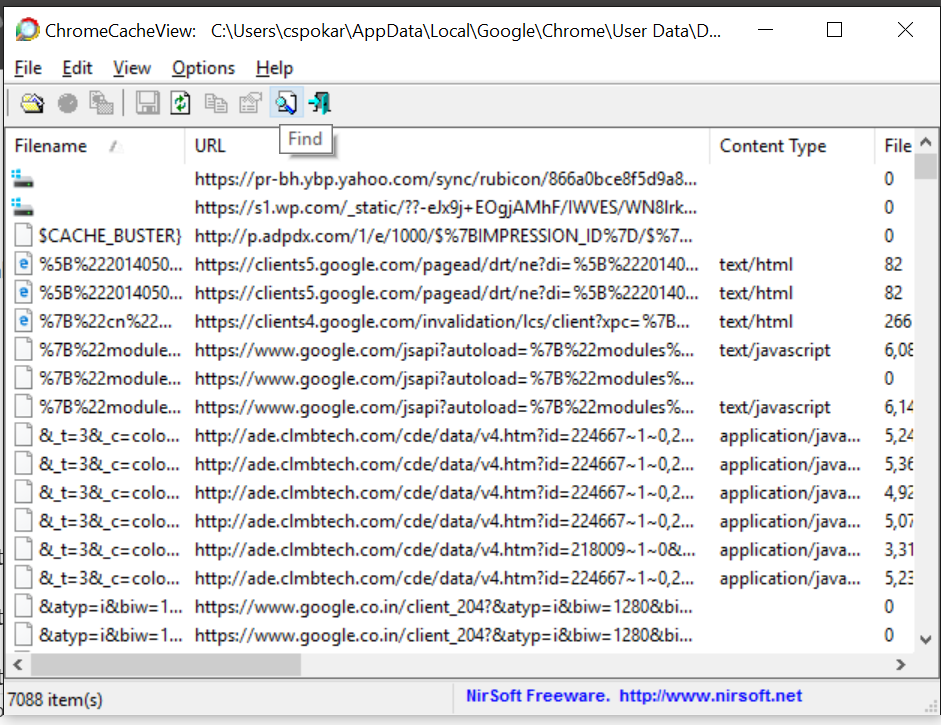Viewport: 941px width, 725px height.
Task: Maximize the ChromeCacheView window
Action: 834,29
